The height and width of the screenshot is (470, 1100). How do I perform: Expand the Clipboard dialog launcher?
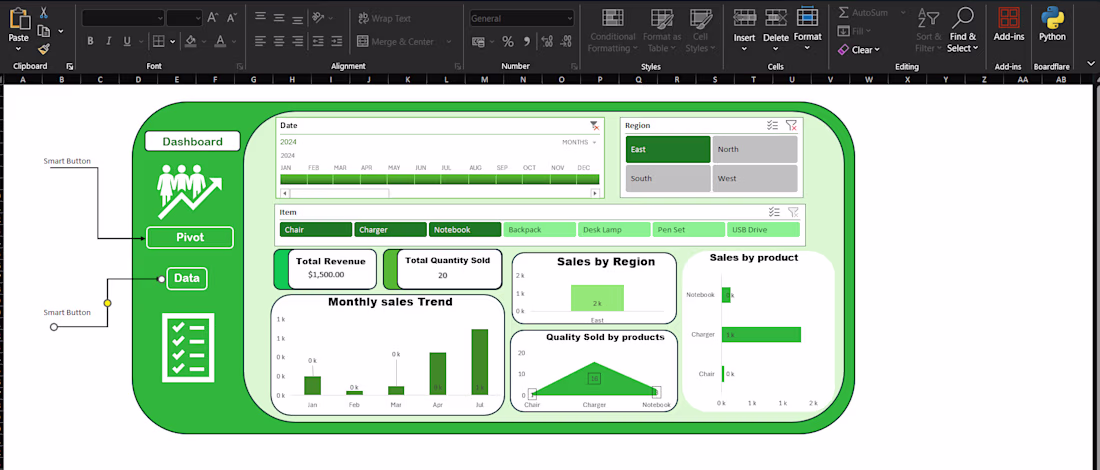click(69, 66)
